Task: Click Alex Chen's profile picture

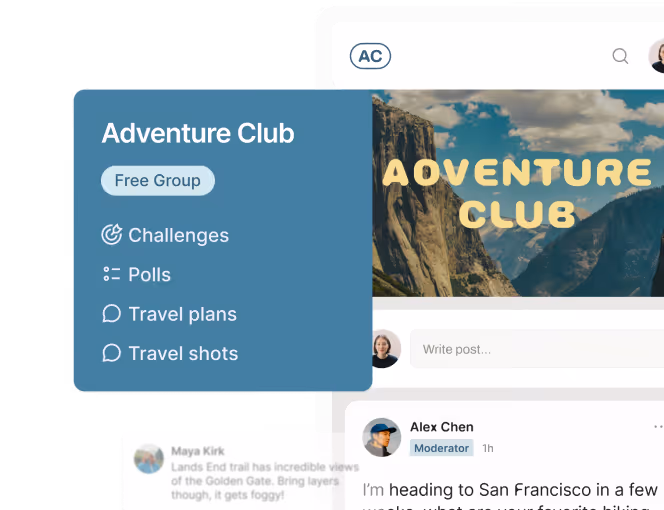Action: tap(382, 437)
